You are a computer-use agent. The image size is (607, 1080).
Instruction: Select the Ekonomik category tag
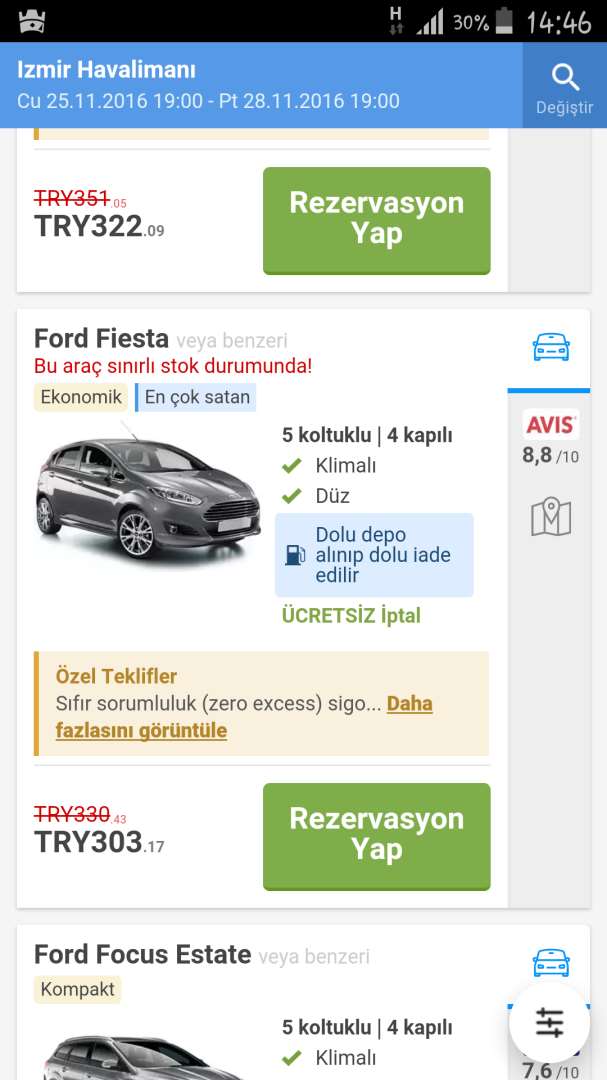(81, 397)
